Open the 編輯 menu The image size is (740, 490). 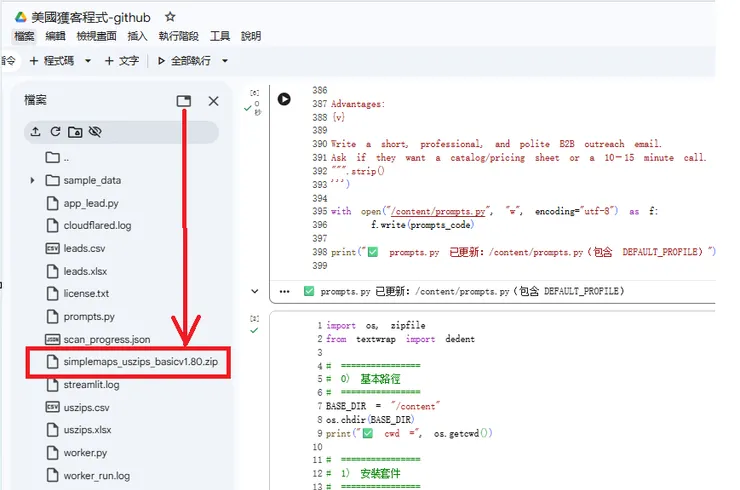[55, 36]
